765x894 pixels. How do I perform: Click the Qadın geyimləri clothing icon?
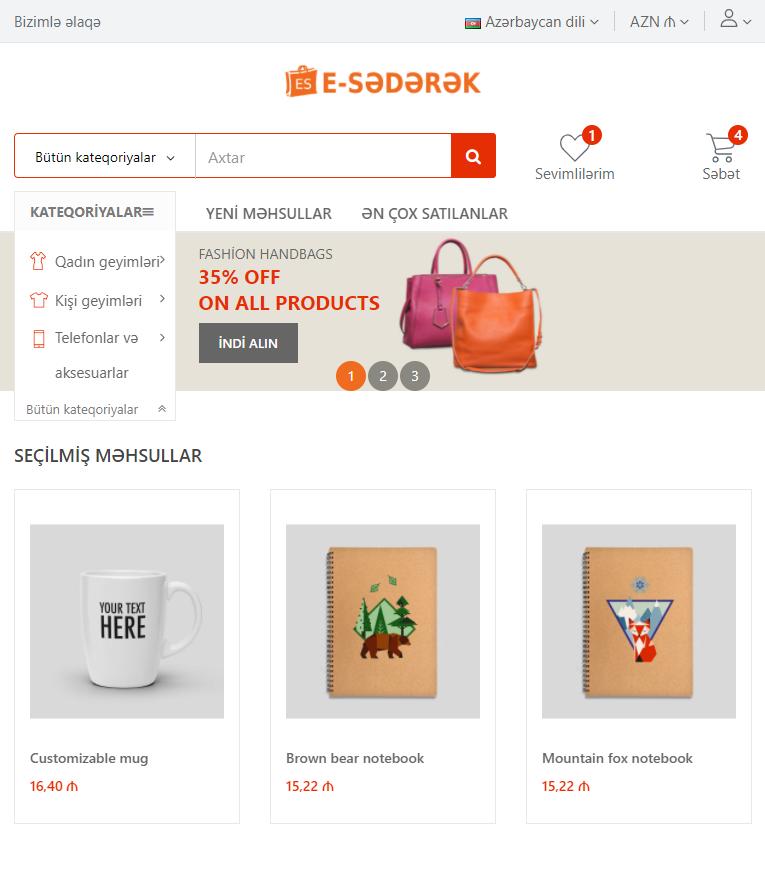pos(38,261)
